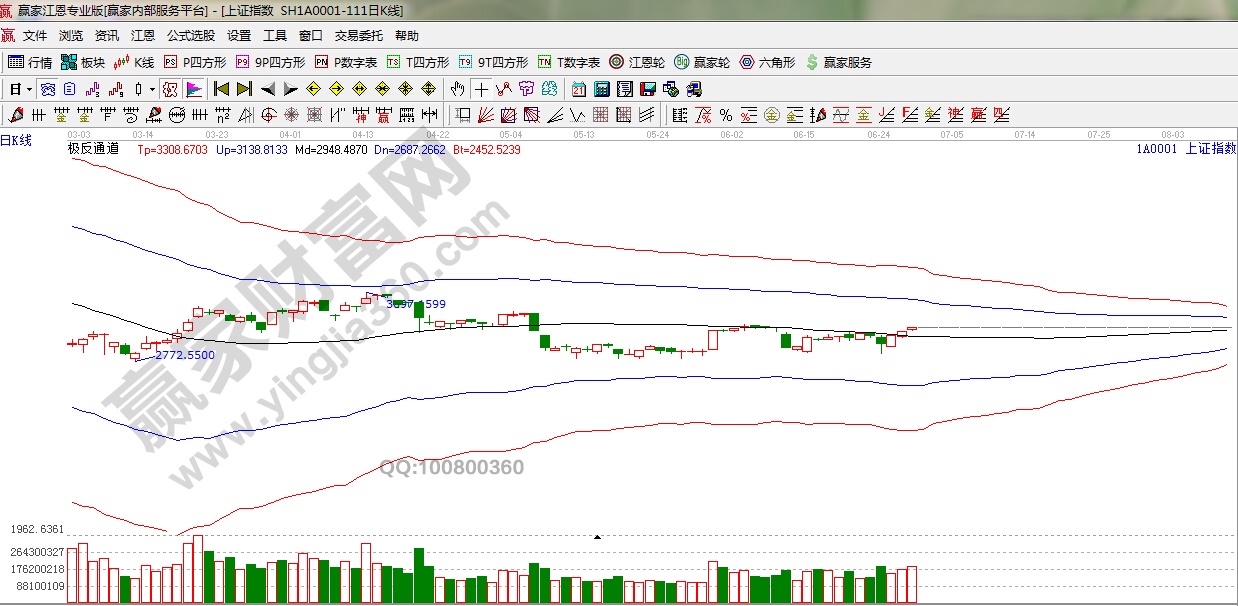The image size is (1238, 606).
Task: Open the 工具 menu
Action: click(x=274, y=35)
